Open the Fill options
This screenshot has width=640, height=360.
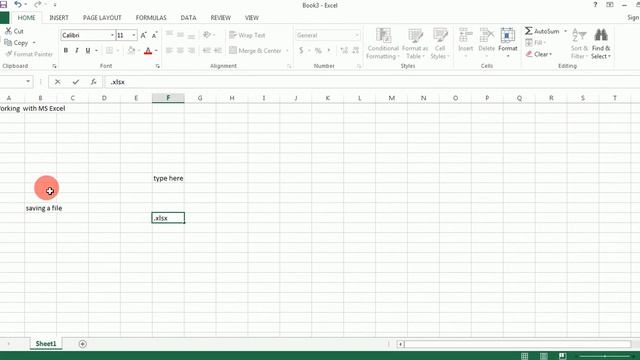tap(536, 42)
